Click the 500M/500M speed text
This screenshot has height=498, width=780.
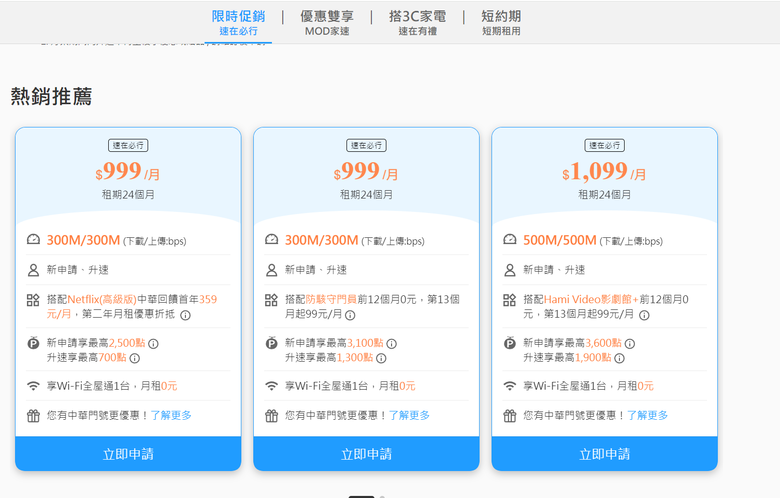(560, 240)
